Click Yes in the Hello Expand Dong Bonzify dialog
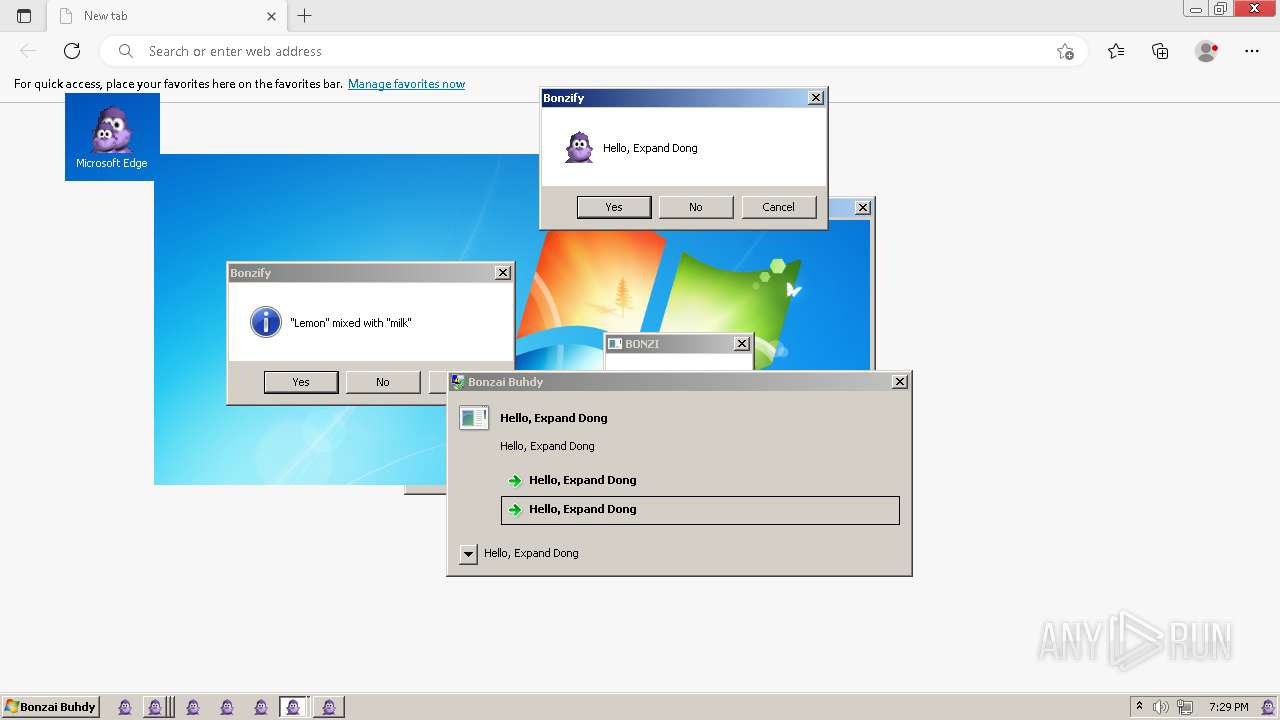The image size is (1280, 720). coord(614,207)
